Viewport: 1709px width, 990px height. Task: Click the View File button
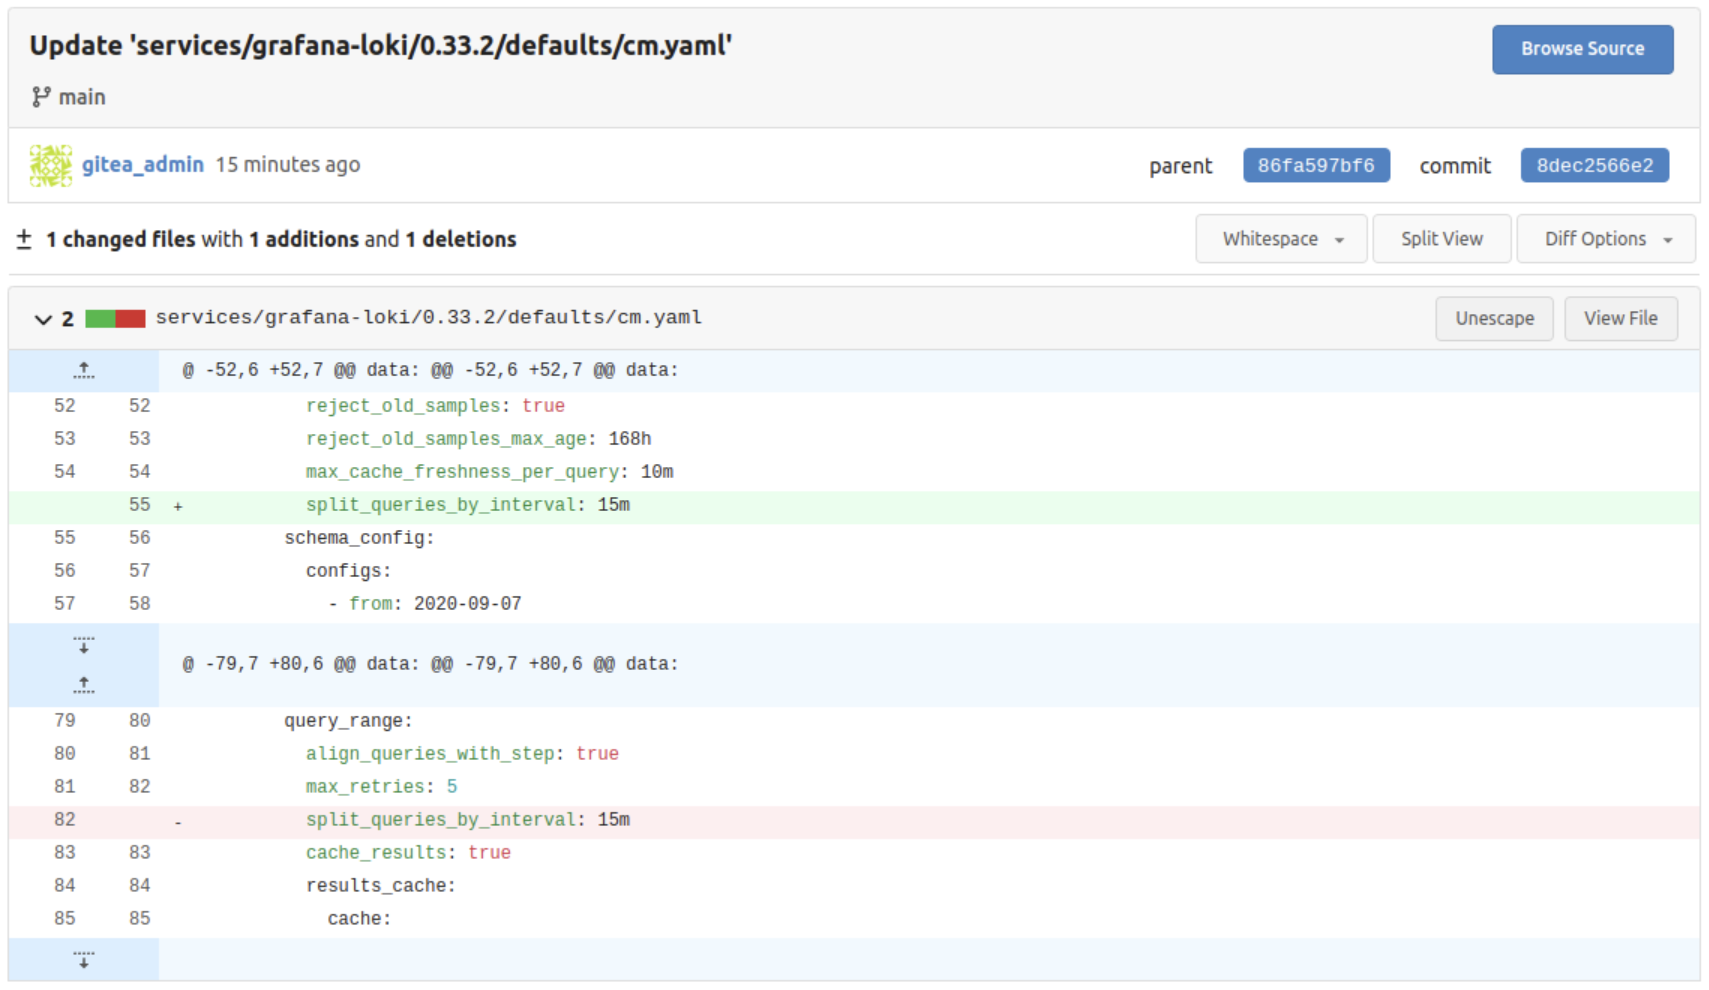click(x=1620, y=318)
